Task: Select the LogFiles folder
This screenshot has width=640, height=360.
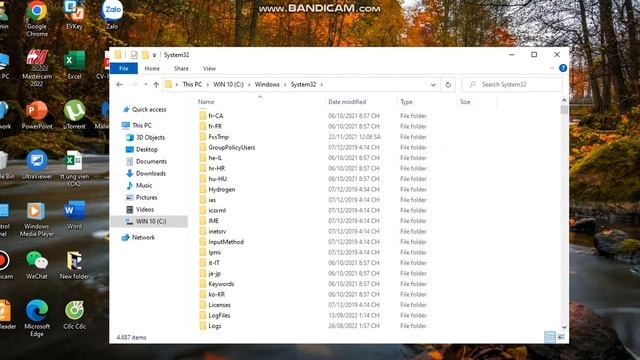Action: 219,316
